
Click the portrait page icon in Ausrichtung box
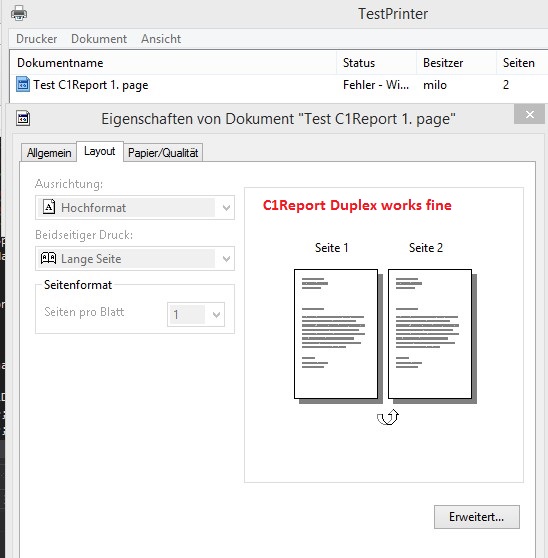(x=49, y=207)
